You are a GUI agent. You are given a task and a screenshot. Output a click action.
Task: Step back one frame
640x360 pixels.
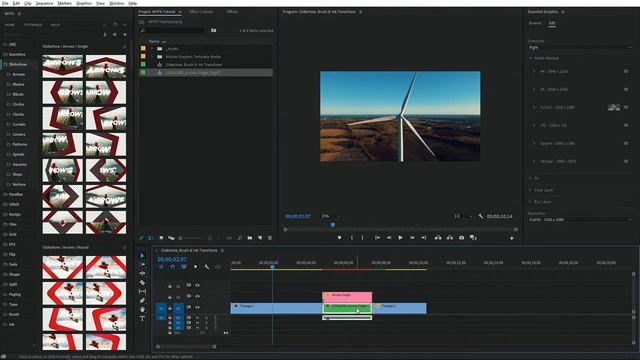pyautogui.click(x=389, y=238)
